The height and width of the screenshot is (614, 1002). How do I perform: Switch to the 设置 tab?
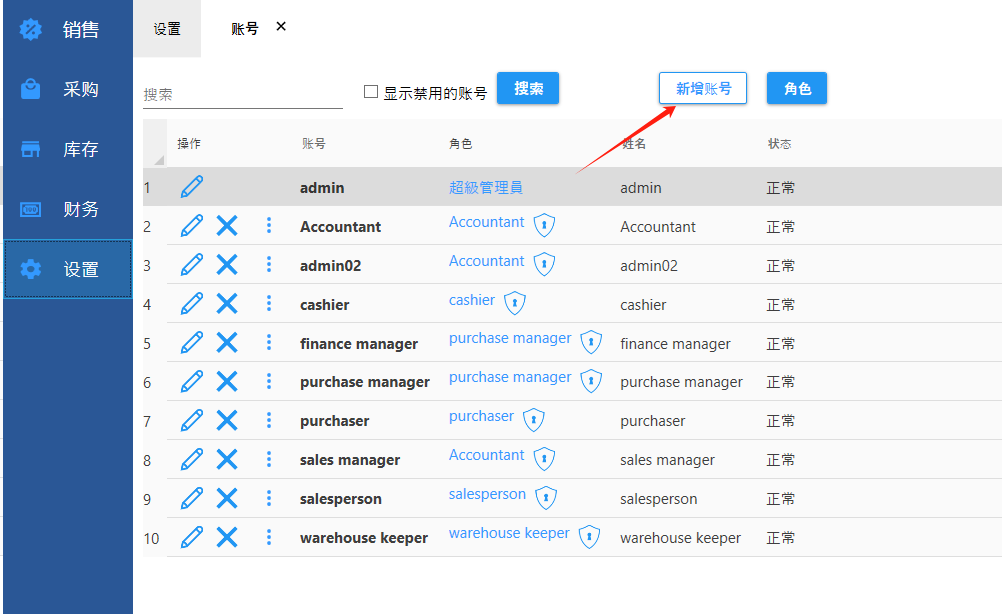pos(167,29)
